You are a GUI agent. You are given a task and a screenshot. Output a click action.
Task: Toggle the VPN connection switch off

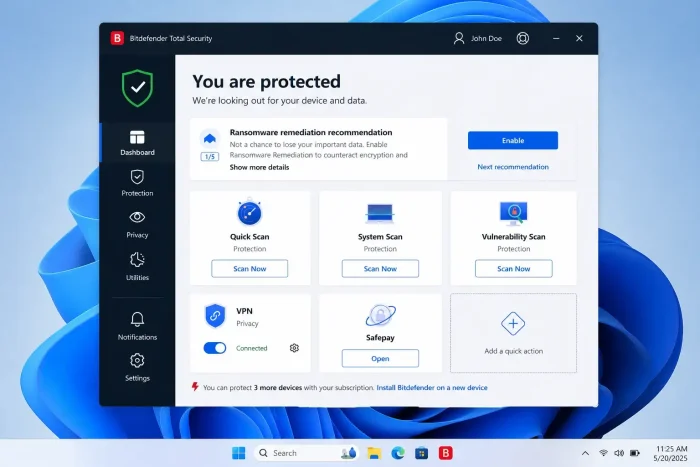point(215,348)
